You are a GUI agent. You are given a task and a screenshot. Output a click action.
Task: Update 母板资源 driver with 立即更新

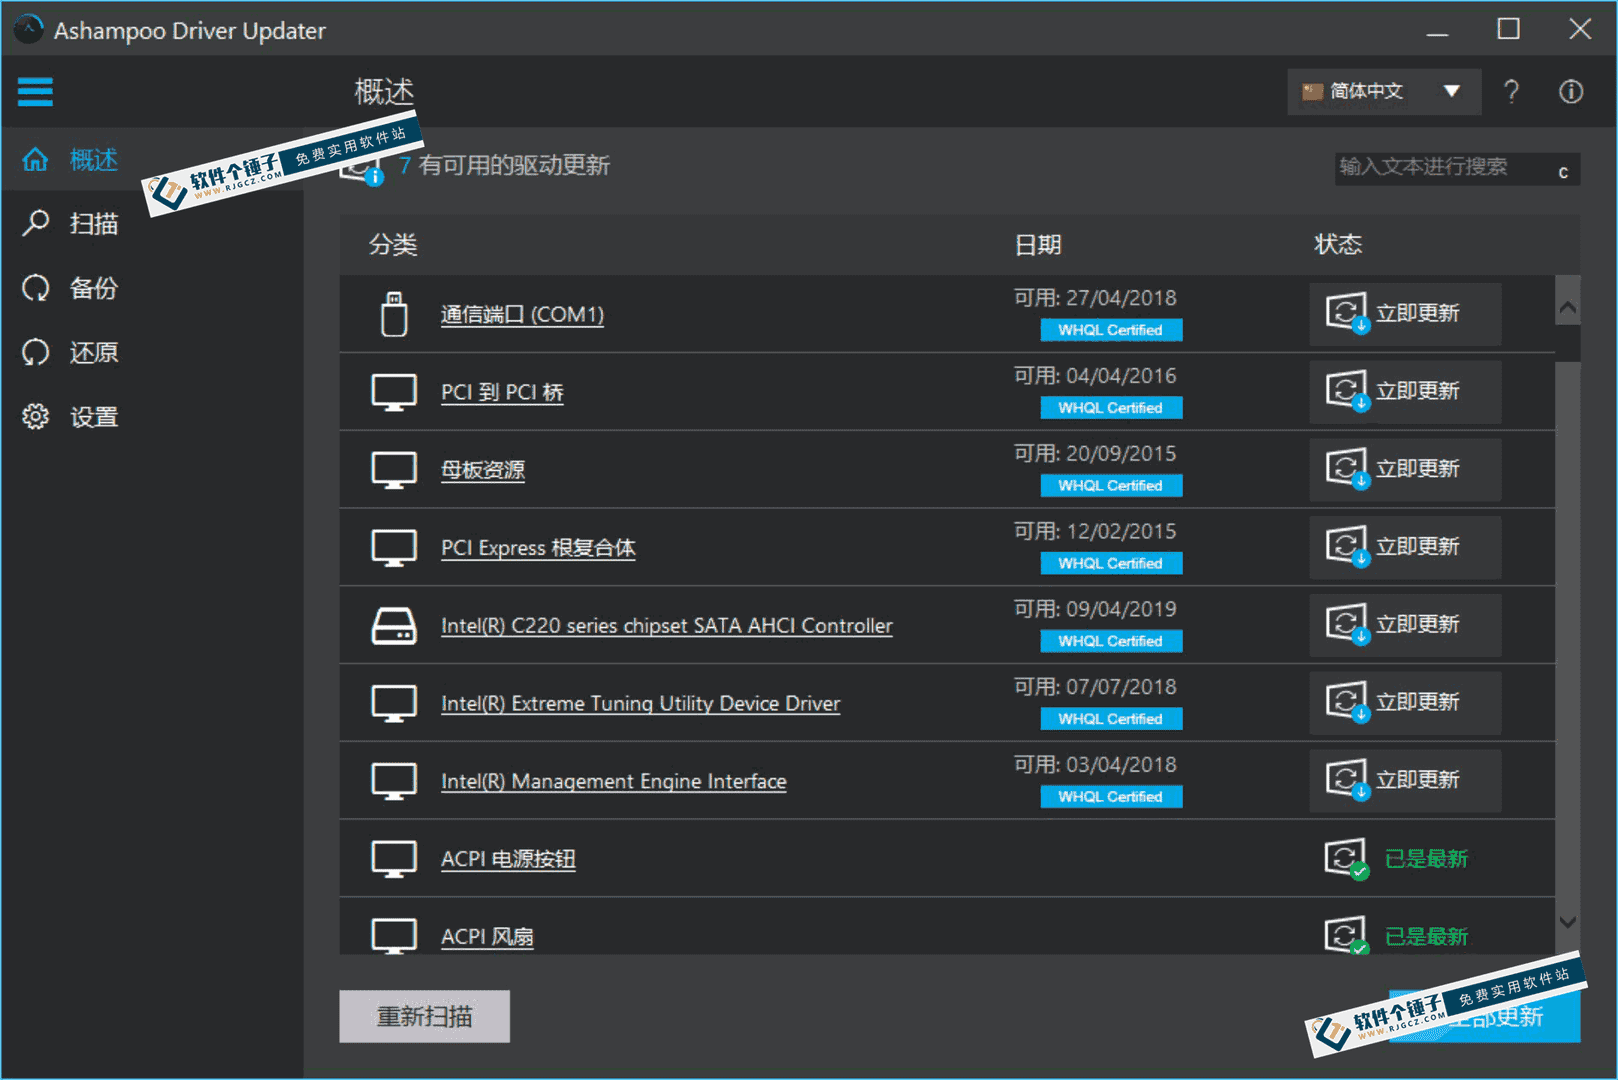pyautogui.click(x=1405, y=470)
